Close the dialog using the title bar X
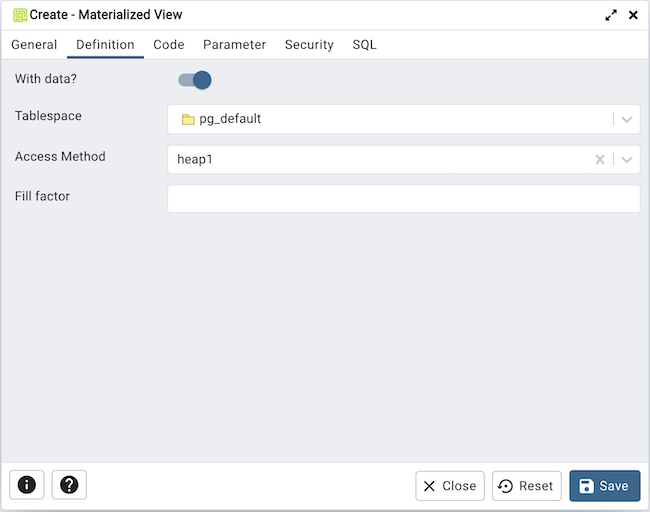Image resolution: width=650 pixels, height=512 pixels. 633,15
